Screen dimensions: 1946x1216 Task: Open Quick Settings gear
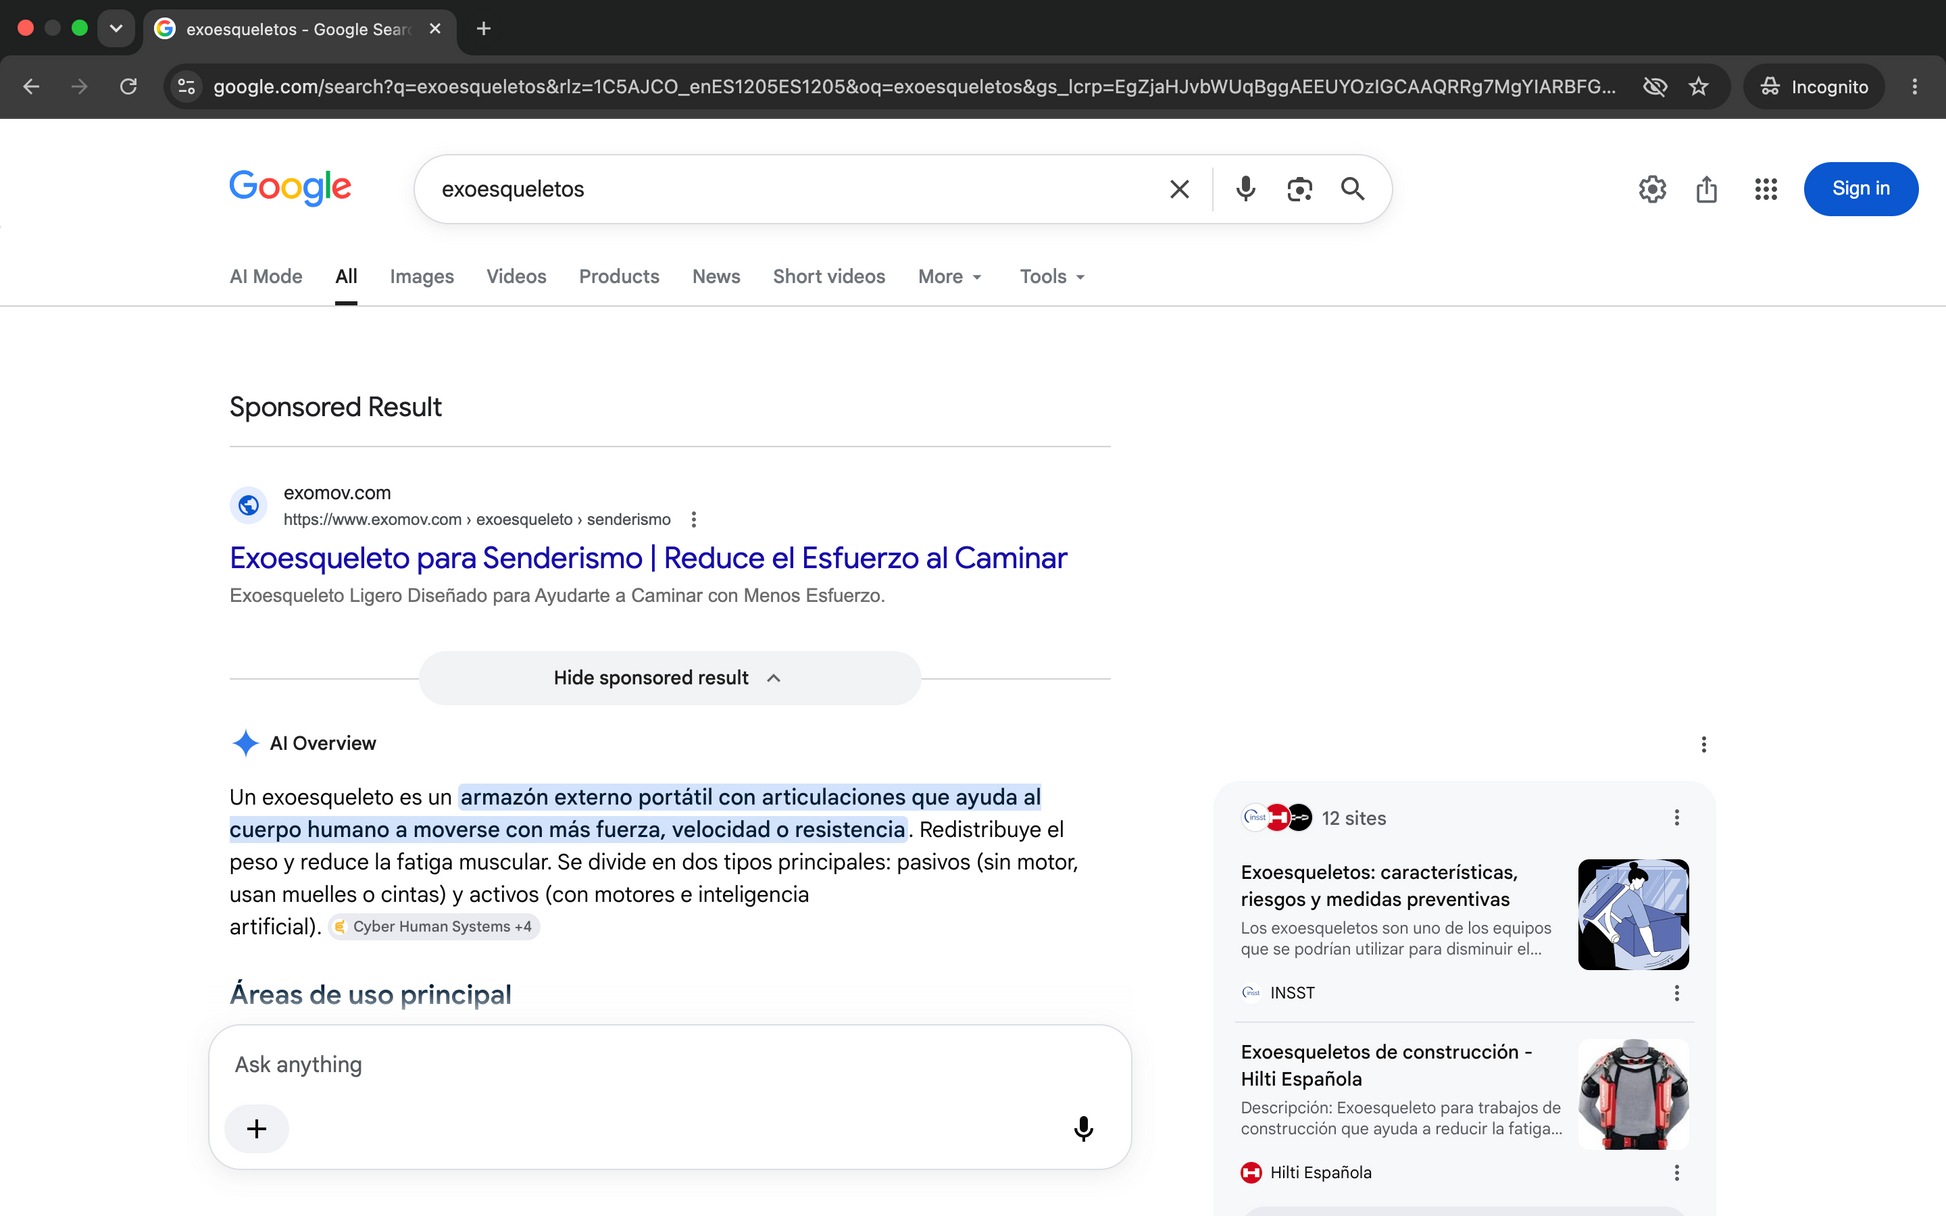pyautogui.click(x=1652, y=189)
